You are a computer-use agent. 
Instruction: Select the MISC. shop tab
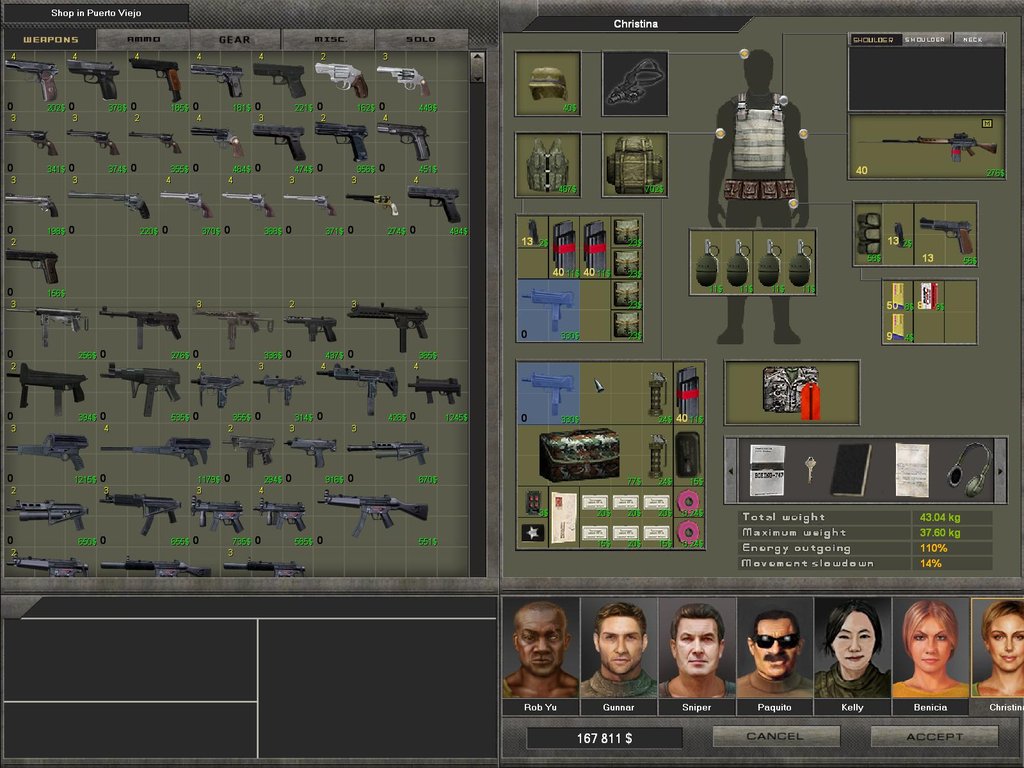coord(328,39)
